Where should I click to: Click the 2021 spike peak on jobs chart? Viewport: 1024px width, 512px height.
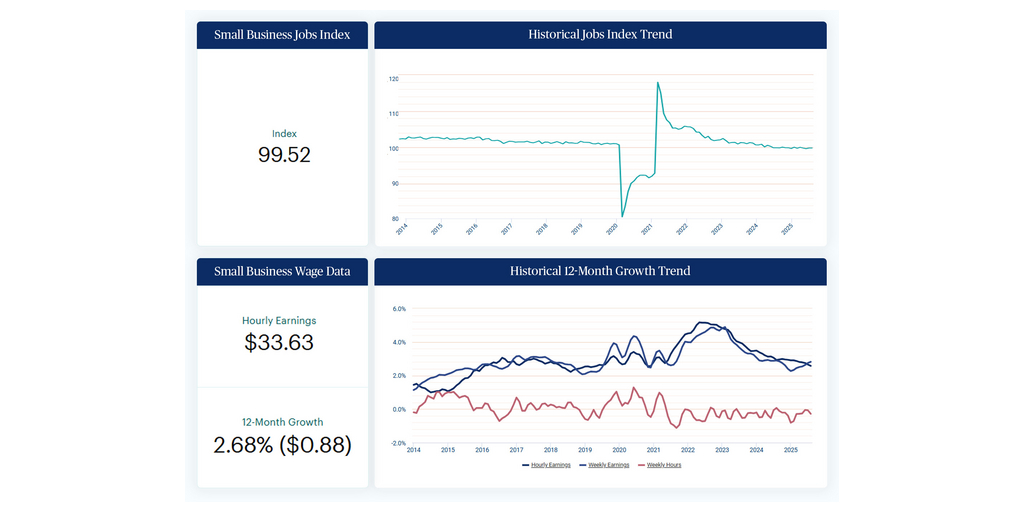pyautogui.click(x=657, y=83)
